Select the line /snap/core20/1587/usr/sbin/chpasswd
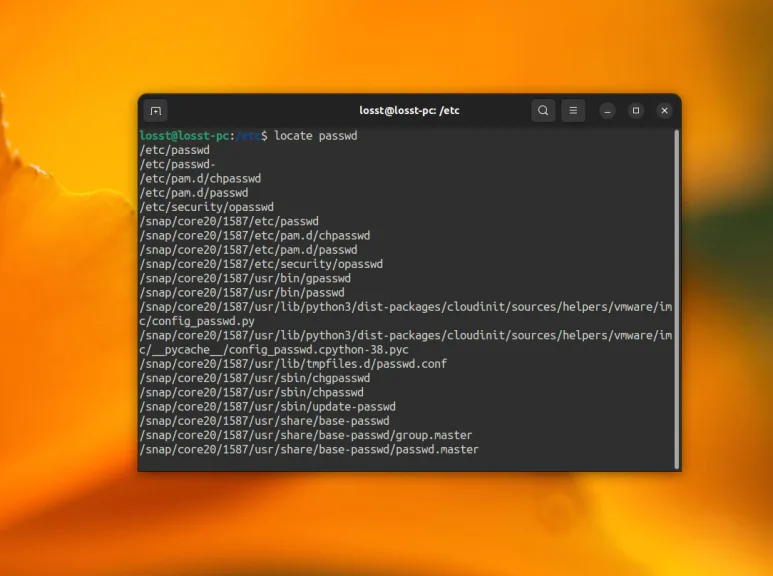This screenshot has height=576, width=773. pos(251,393)
